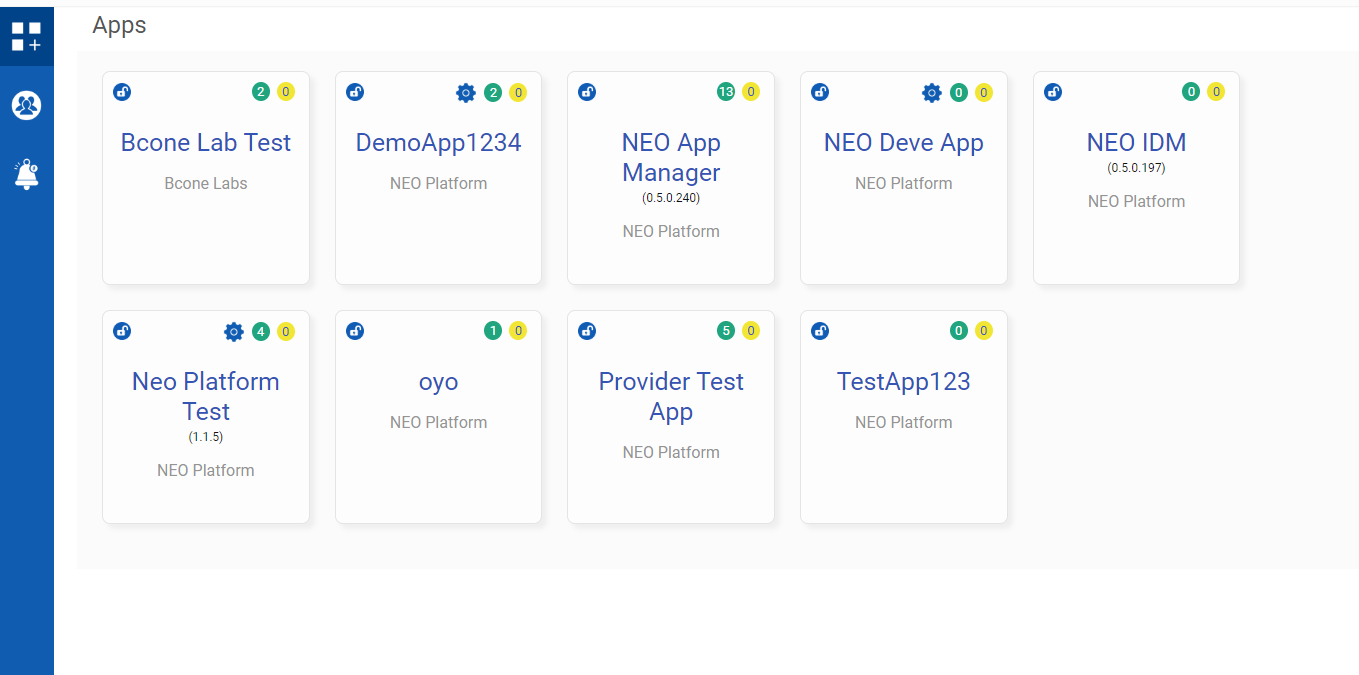Open the Neo Platform Test app title

point(206,396)
